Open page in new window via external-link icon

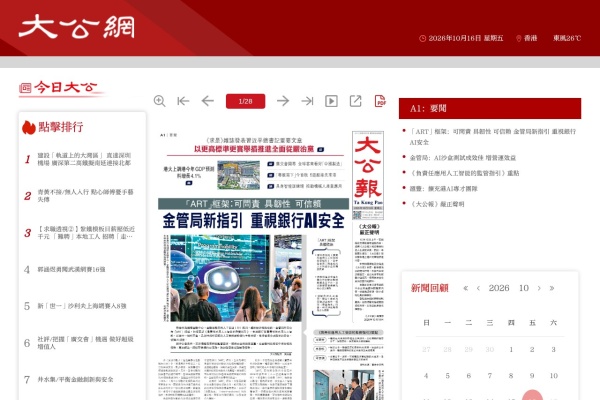(x=355, y=101)
